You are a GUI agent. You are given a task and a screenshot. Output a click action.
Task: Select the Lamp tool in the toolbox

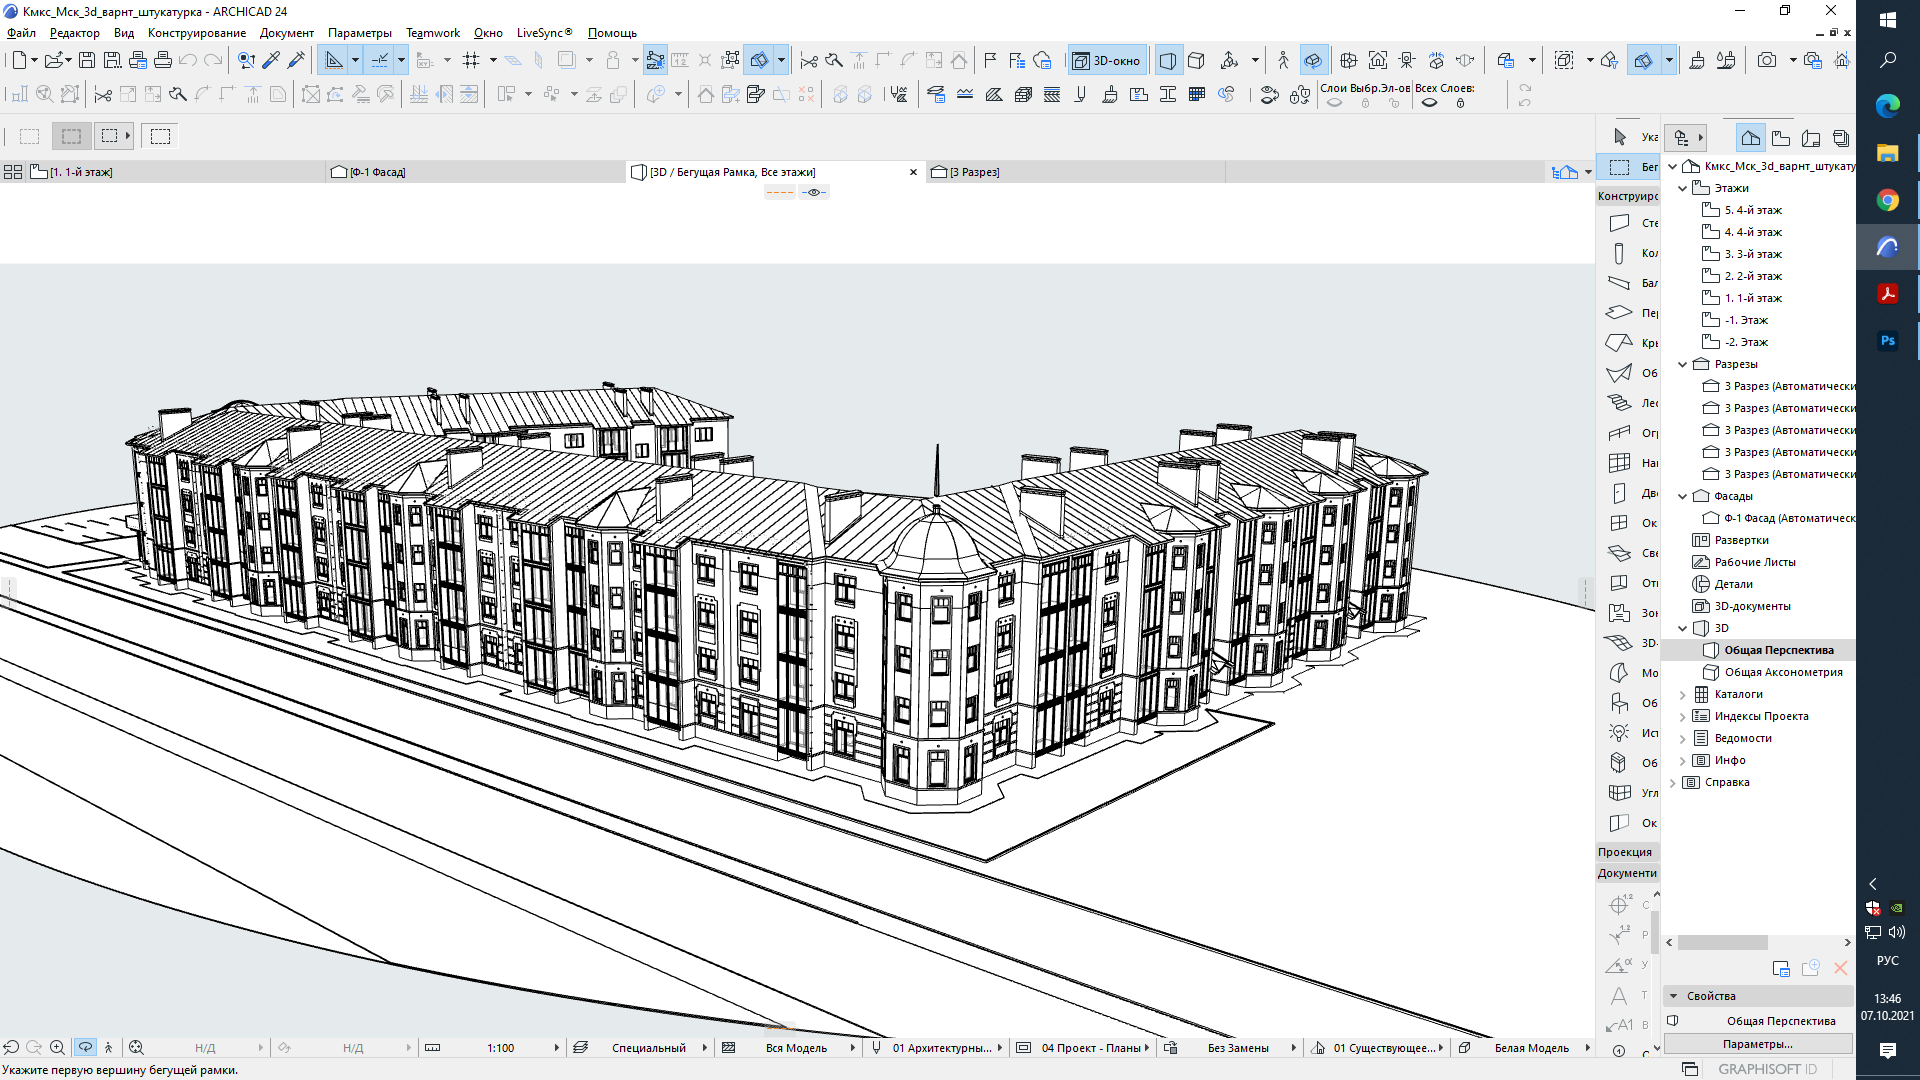pyautogui.click(x=1627, y=733)
